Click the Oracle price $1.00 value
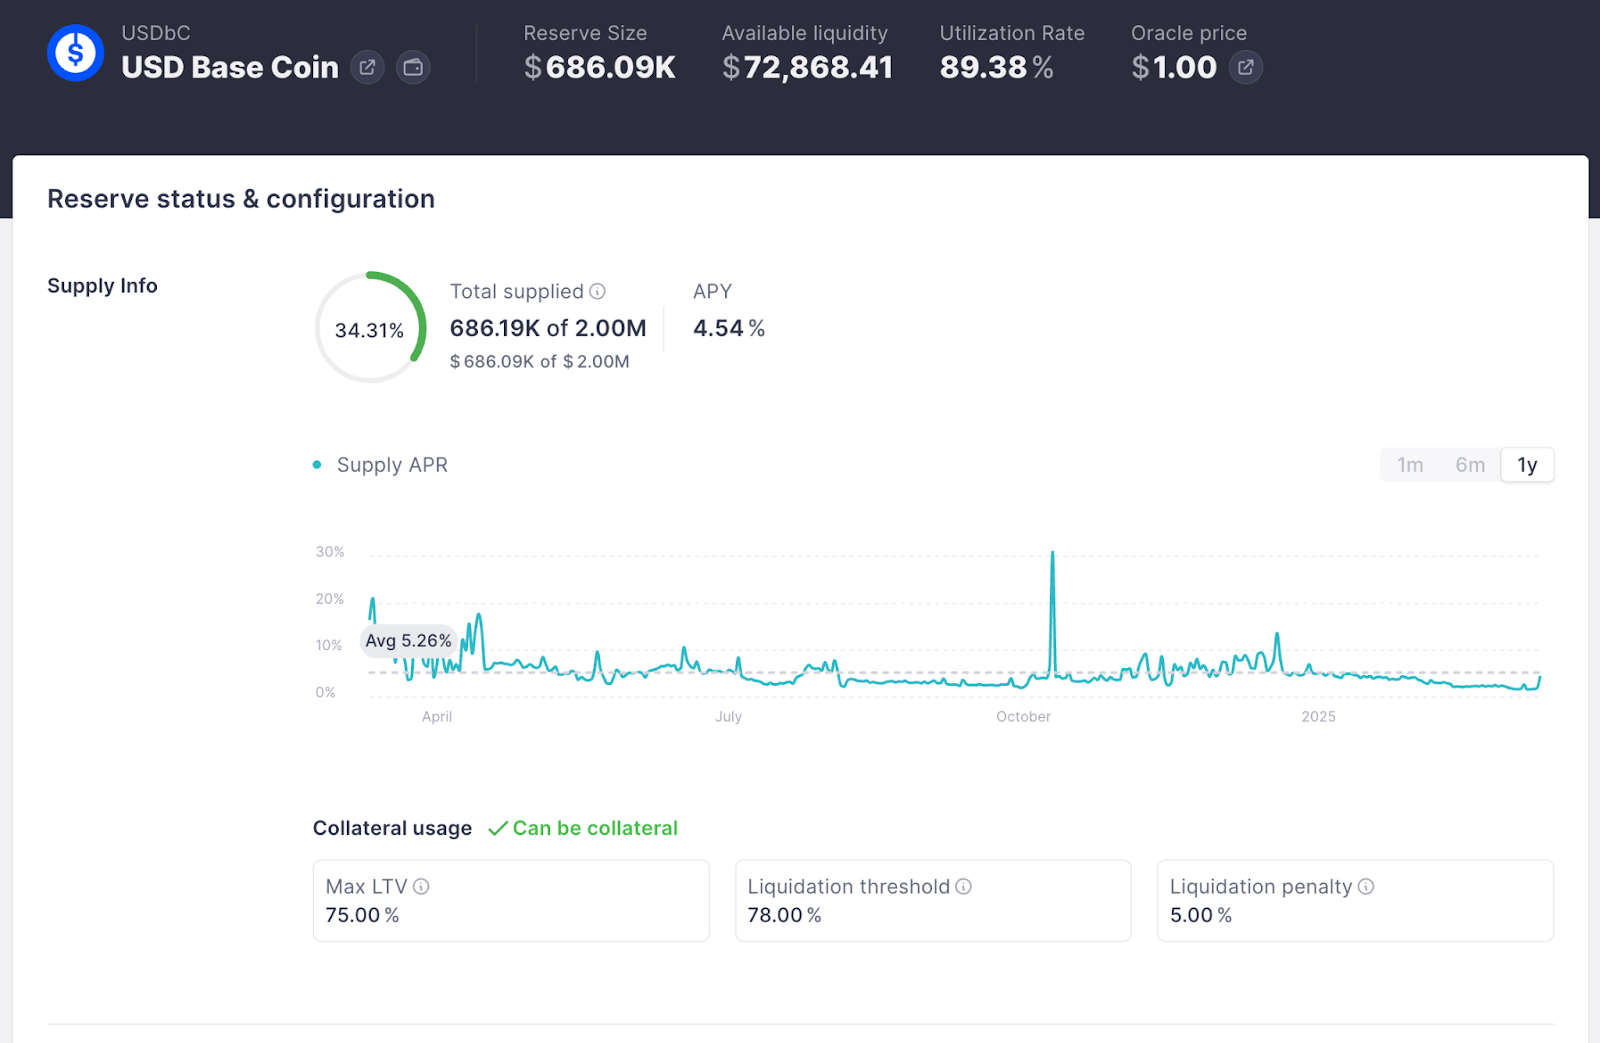This screenshot has height=1043, width=1600. 1174,67
